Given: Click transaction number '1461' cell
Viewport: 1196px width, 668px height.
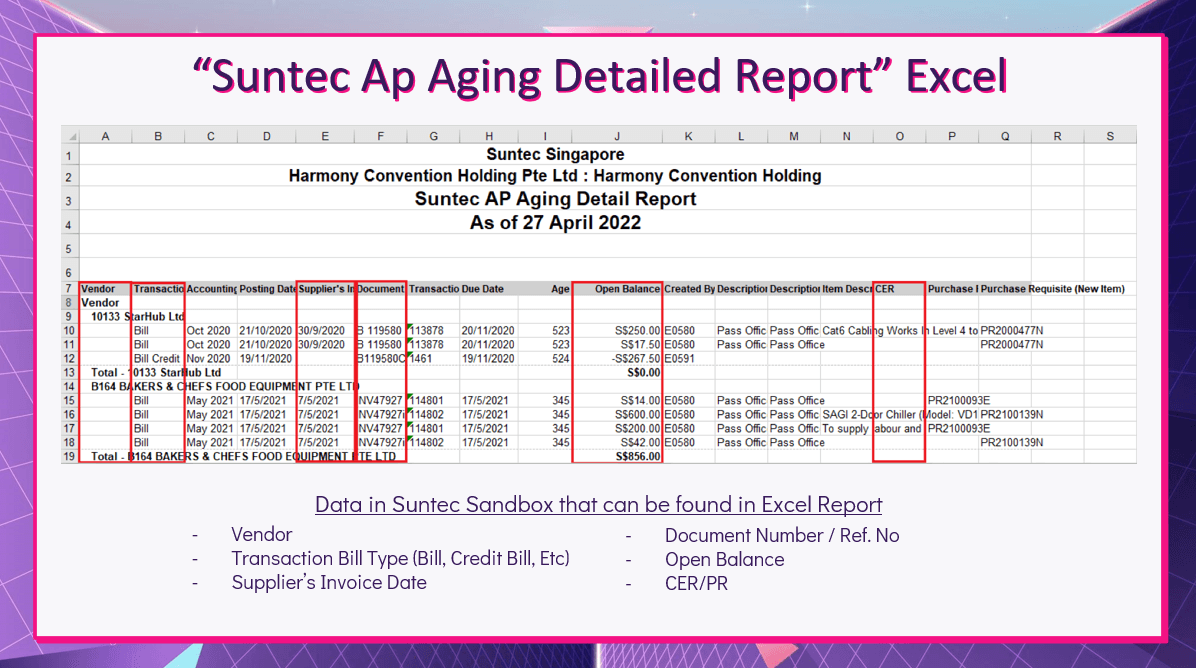Looking at the screenshot, I should click(x=422, y=358).
